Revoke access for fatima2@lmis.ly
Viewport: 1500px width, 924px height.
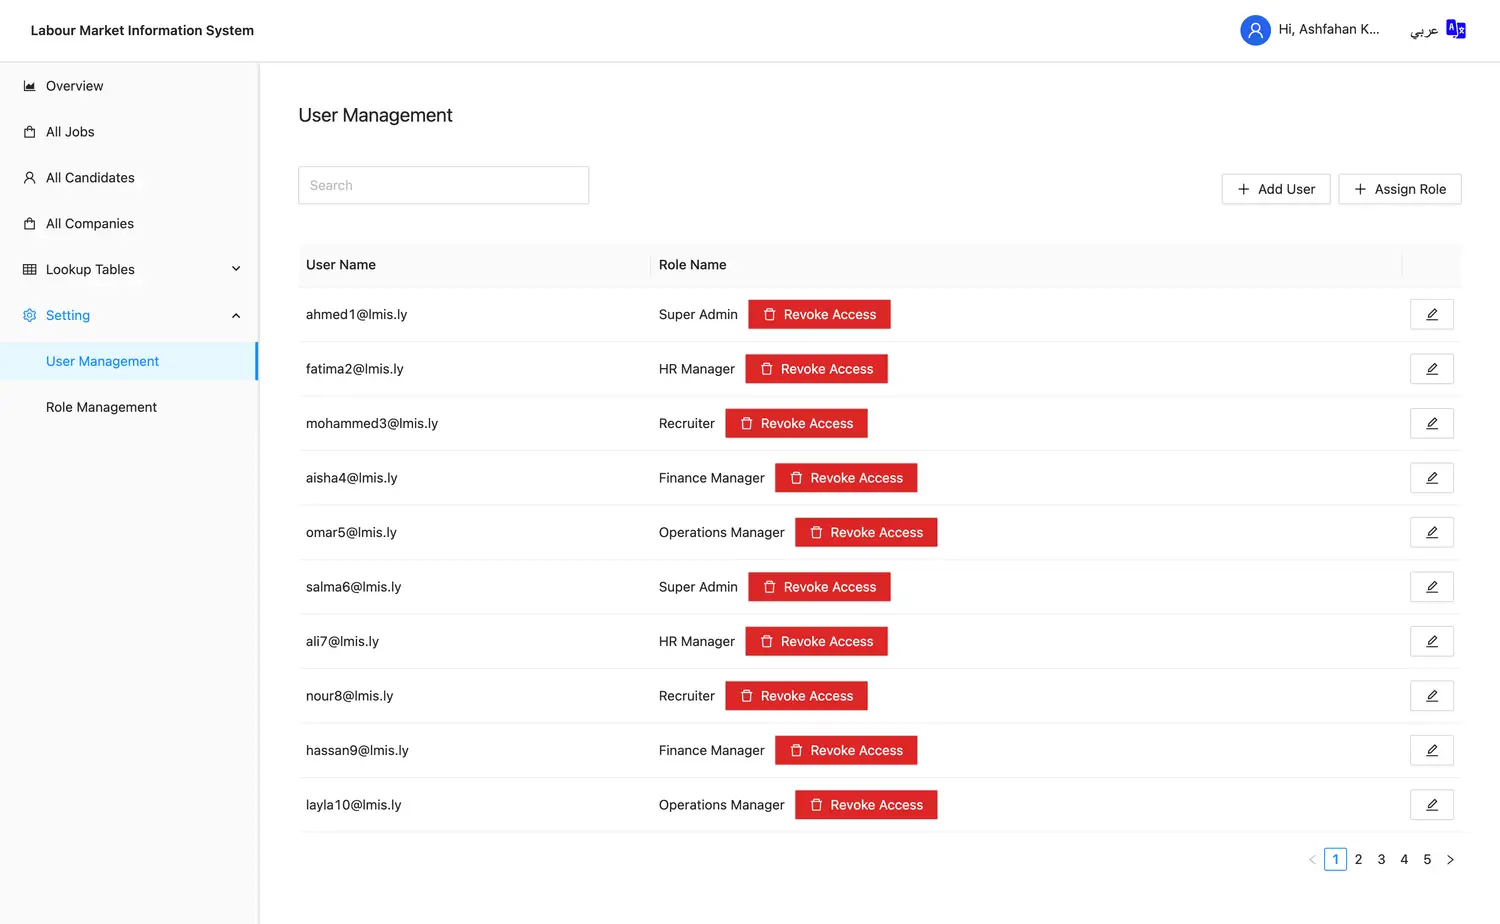[816, 369]
